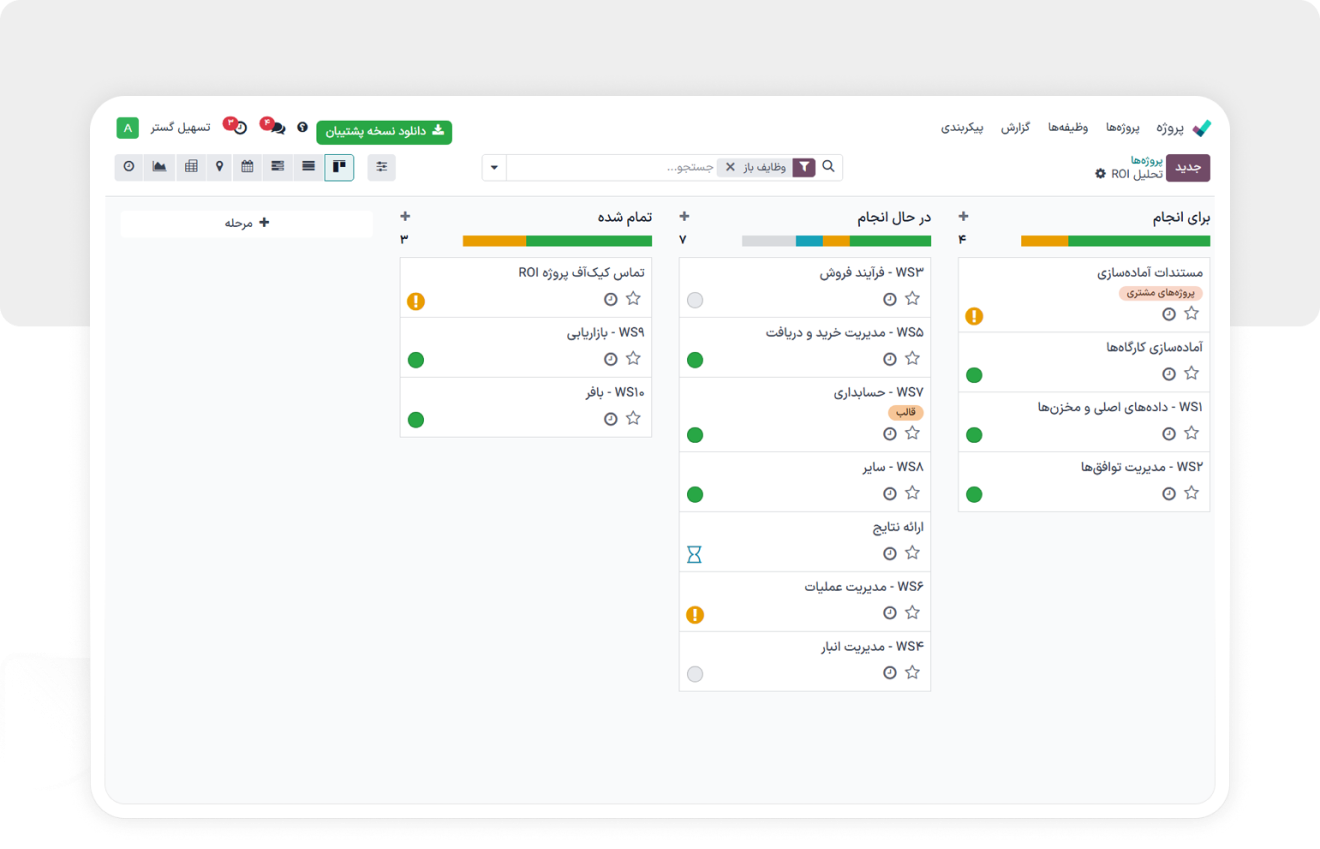Open the گزارش menu
Screen dimensions: 1320x849
click(1016, 128)
